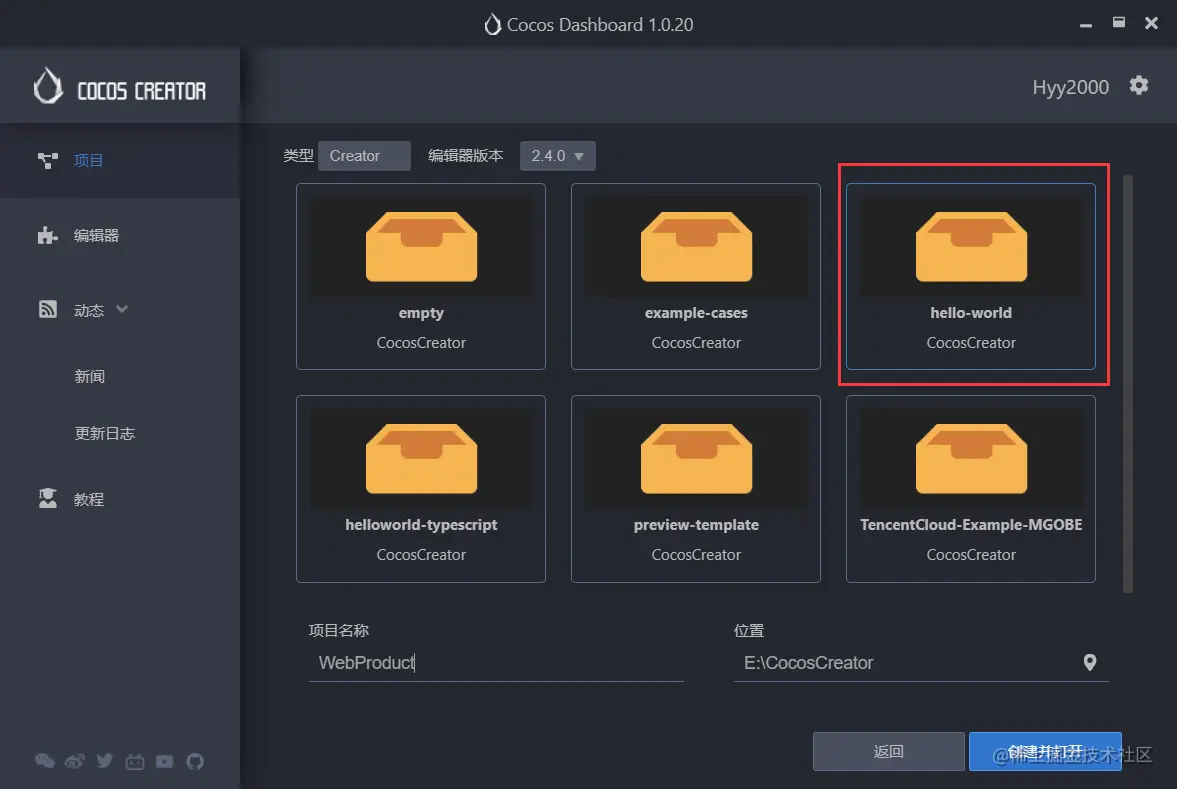
Task: Open 更新日志 submenu item
Action: click(x=104, y=433)
